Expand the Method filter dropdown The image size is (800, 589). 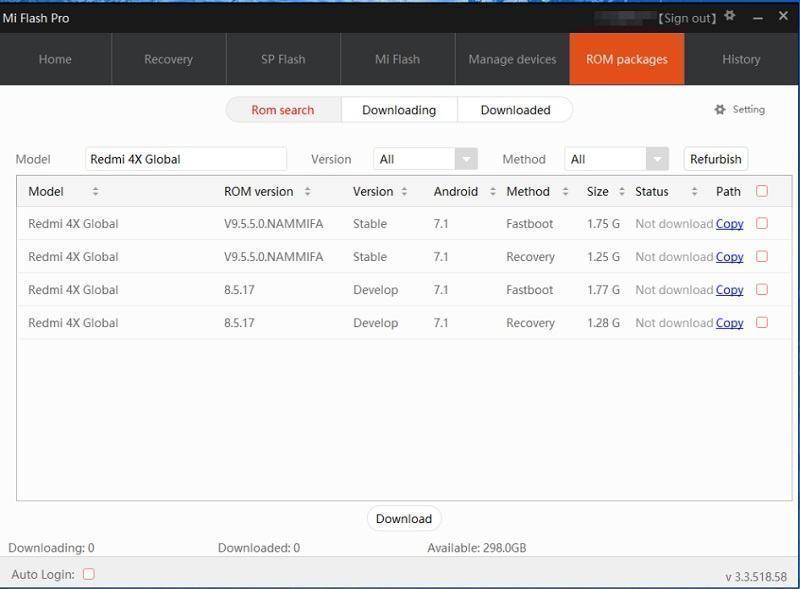[x=656, y=159]
